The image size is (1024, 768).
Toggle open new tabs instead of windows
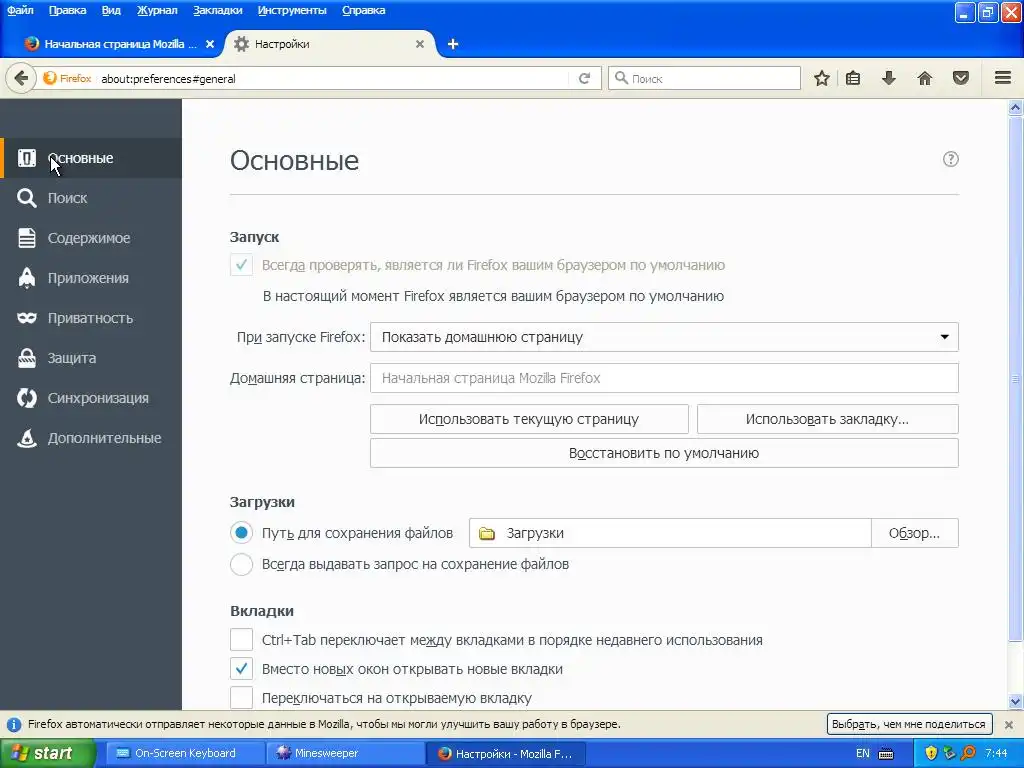241,669
